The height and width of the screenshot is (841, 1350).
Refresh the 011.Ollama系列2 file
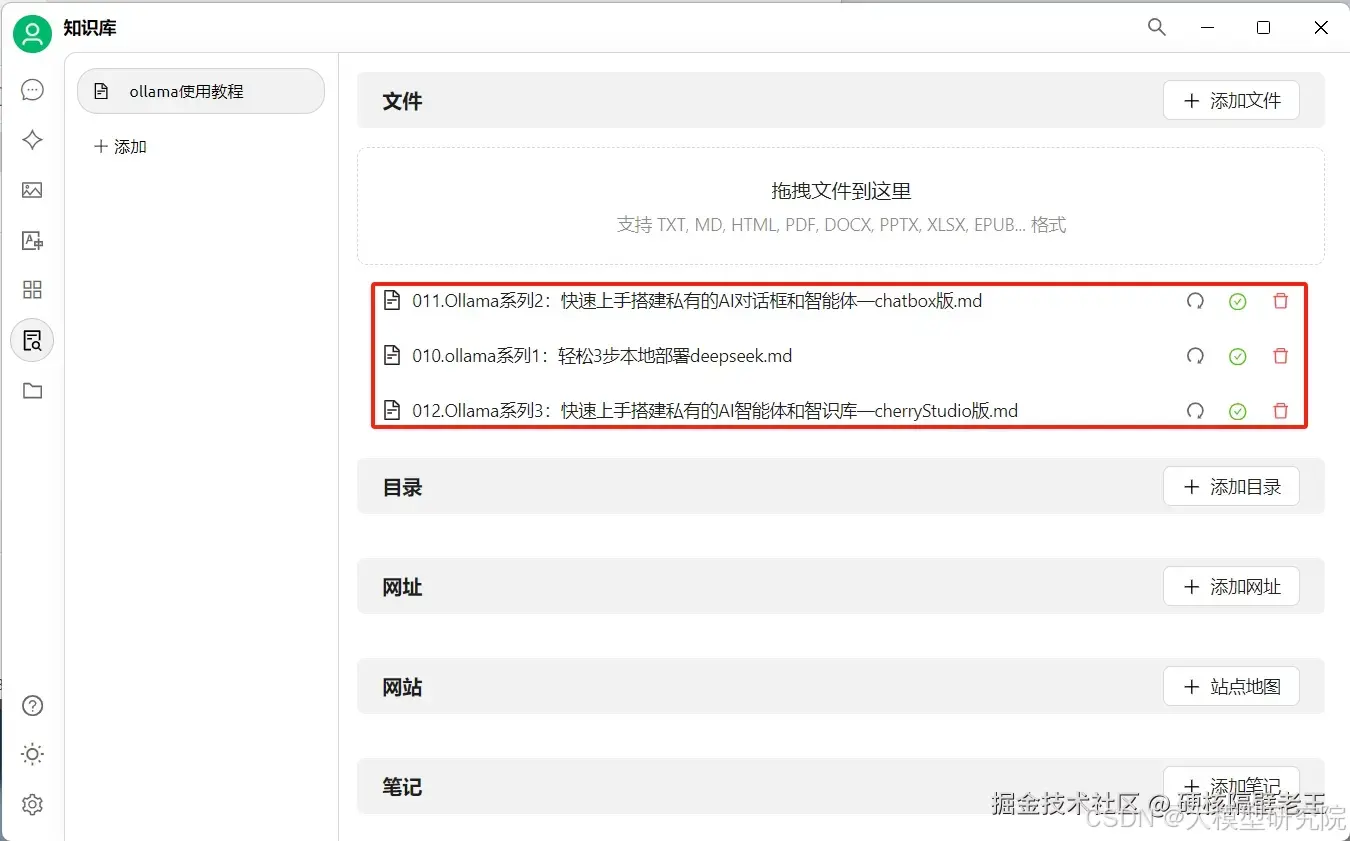coord(1195,301)
